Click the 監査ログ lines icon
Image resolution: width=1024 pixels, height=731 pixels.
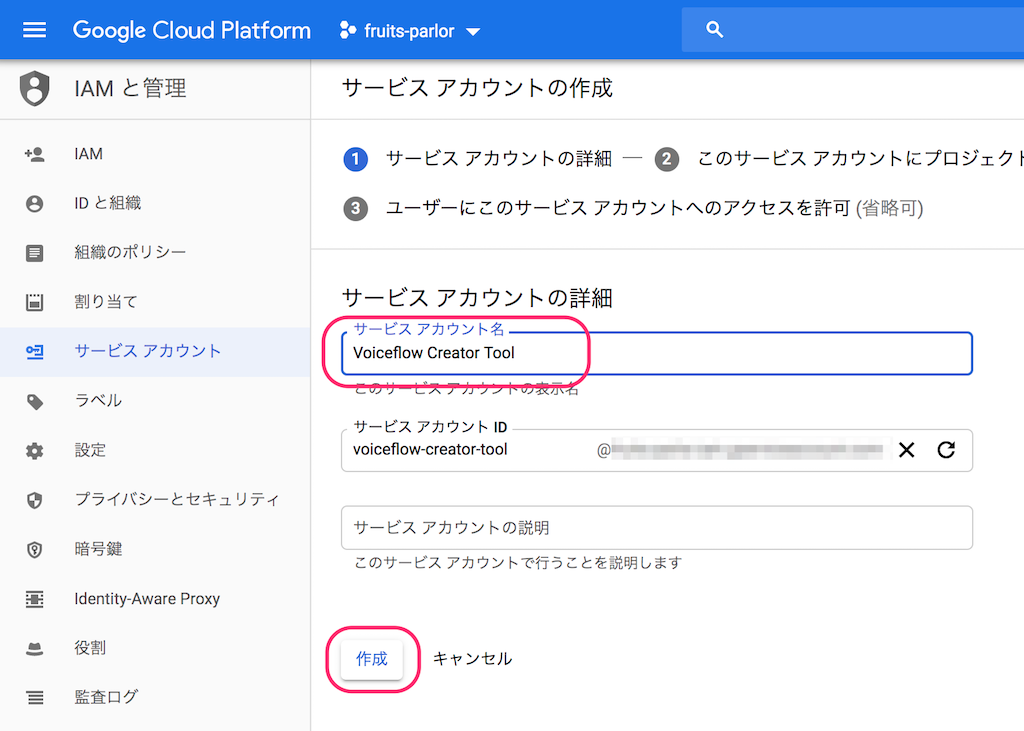35,698
